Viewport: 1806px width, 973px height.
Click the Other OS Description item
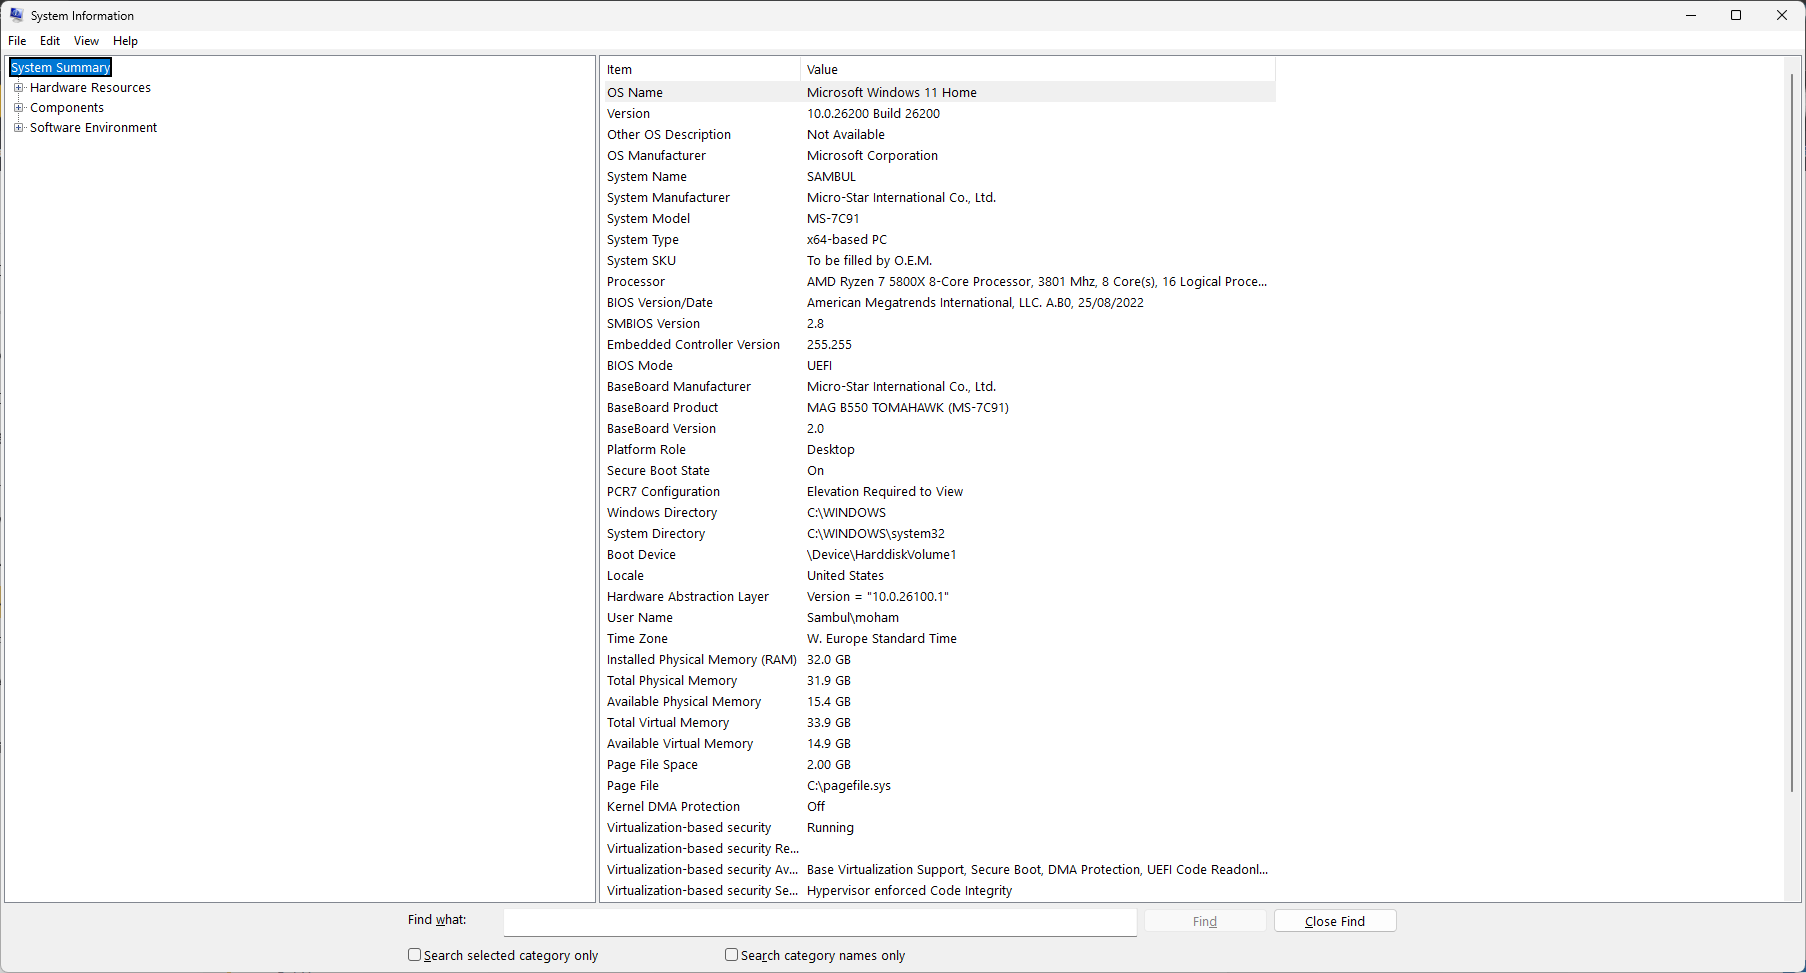point(669,135)
